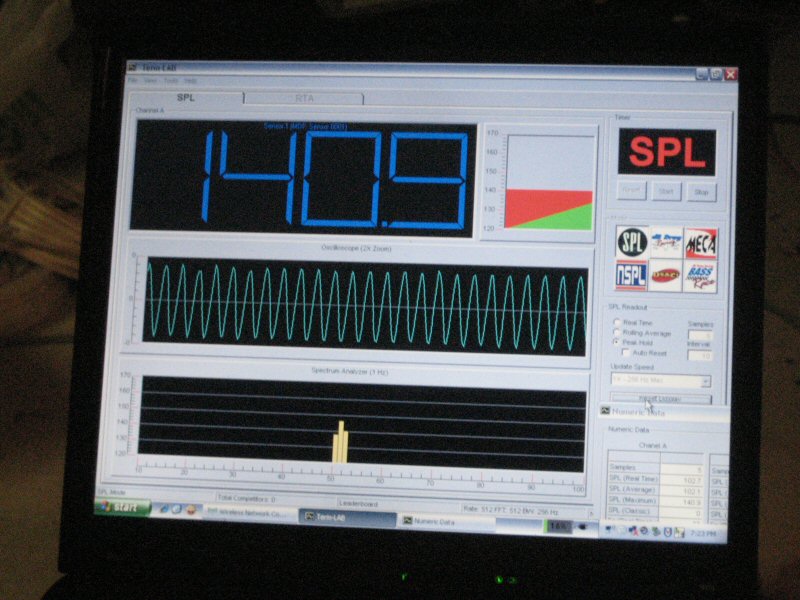Select the USACi organization logo
Image resolution: width=800 pixels, height=600 pixels.
tap(665, 276)
